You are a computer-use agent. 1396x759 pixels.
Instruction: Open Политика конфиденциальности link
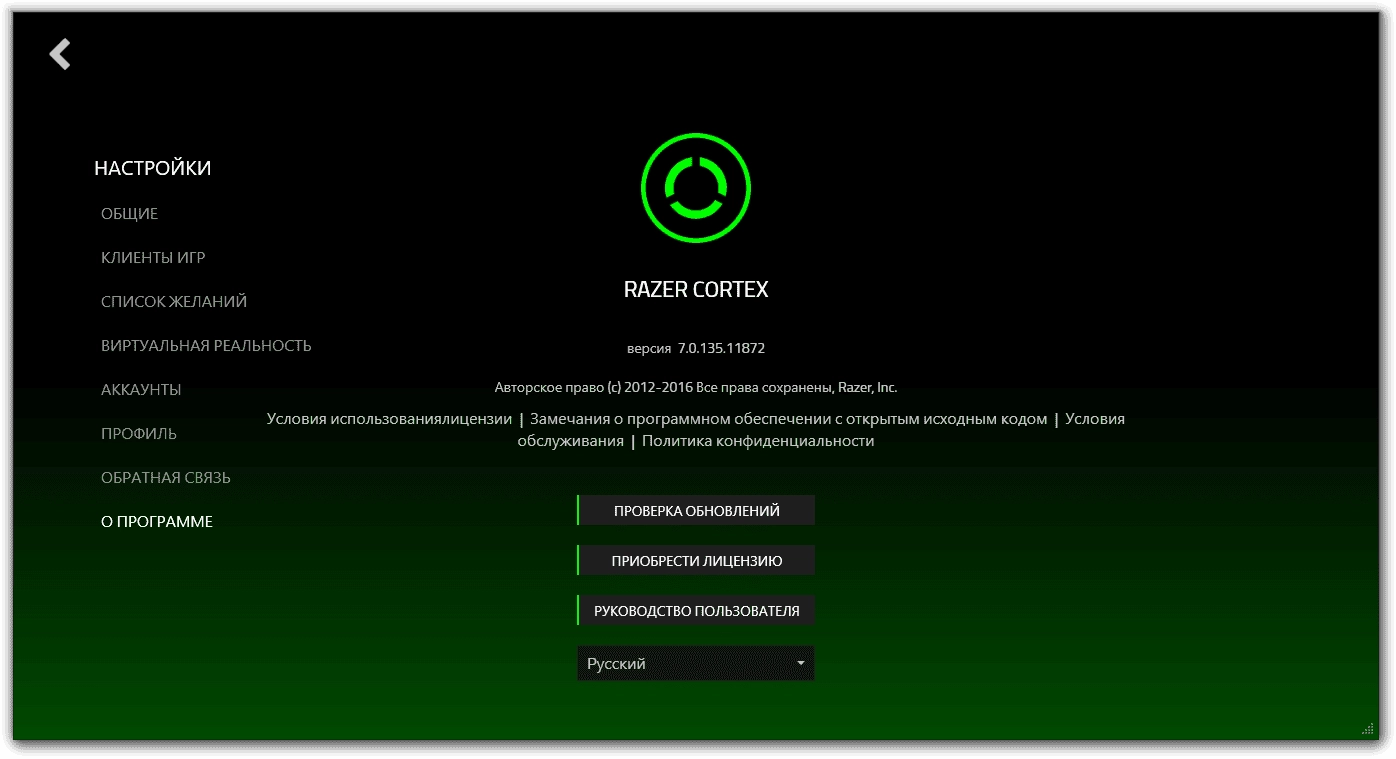(x=758, y=441)
